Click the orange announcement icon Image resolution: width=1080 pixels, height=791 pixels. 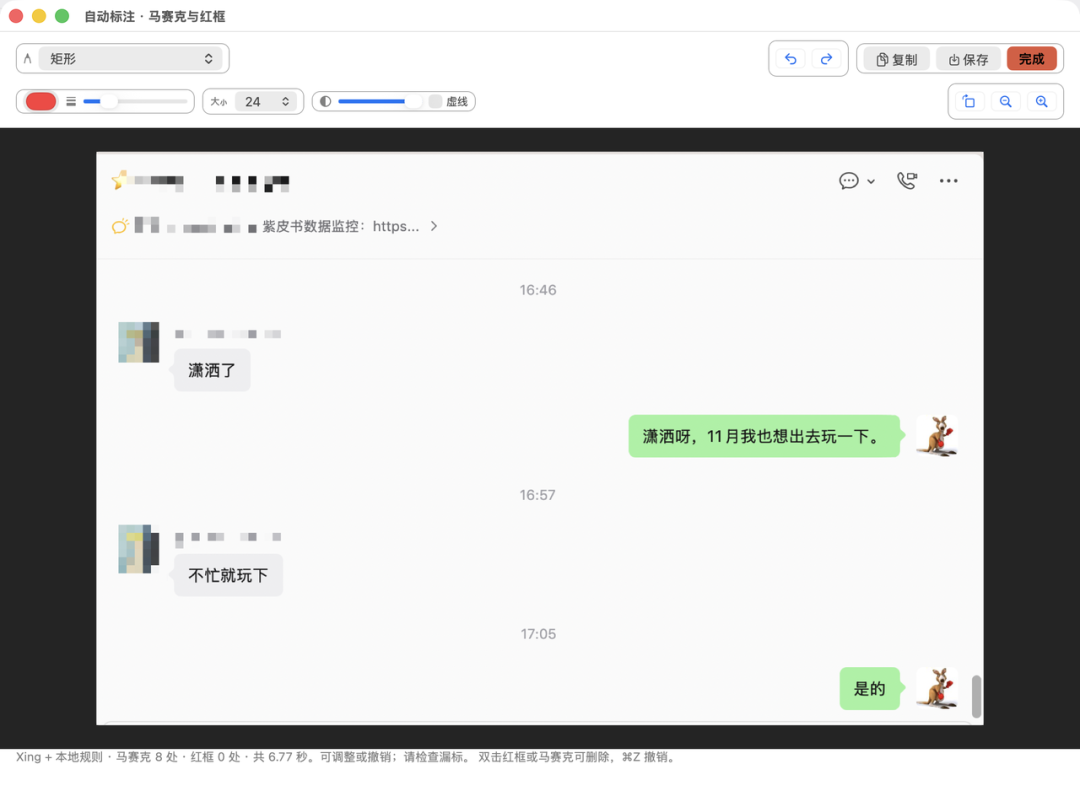(x=120, y=226)
